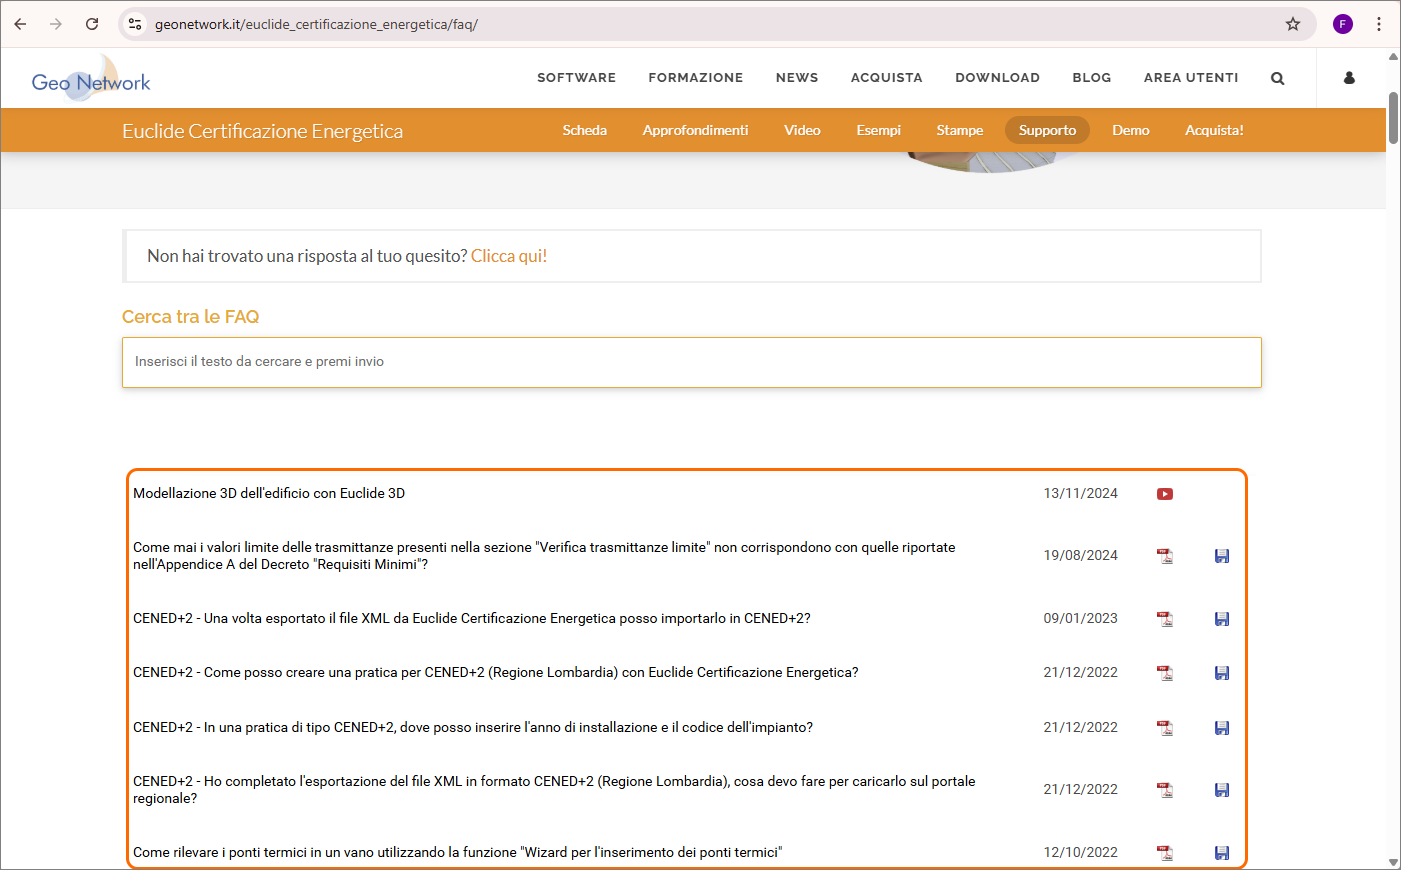
Task: Bookmark this page with the star icon
Action: [x=1293, y=24]
